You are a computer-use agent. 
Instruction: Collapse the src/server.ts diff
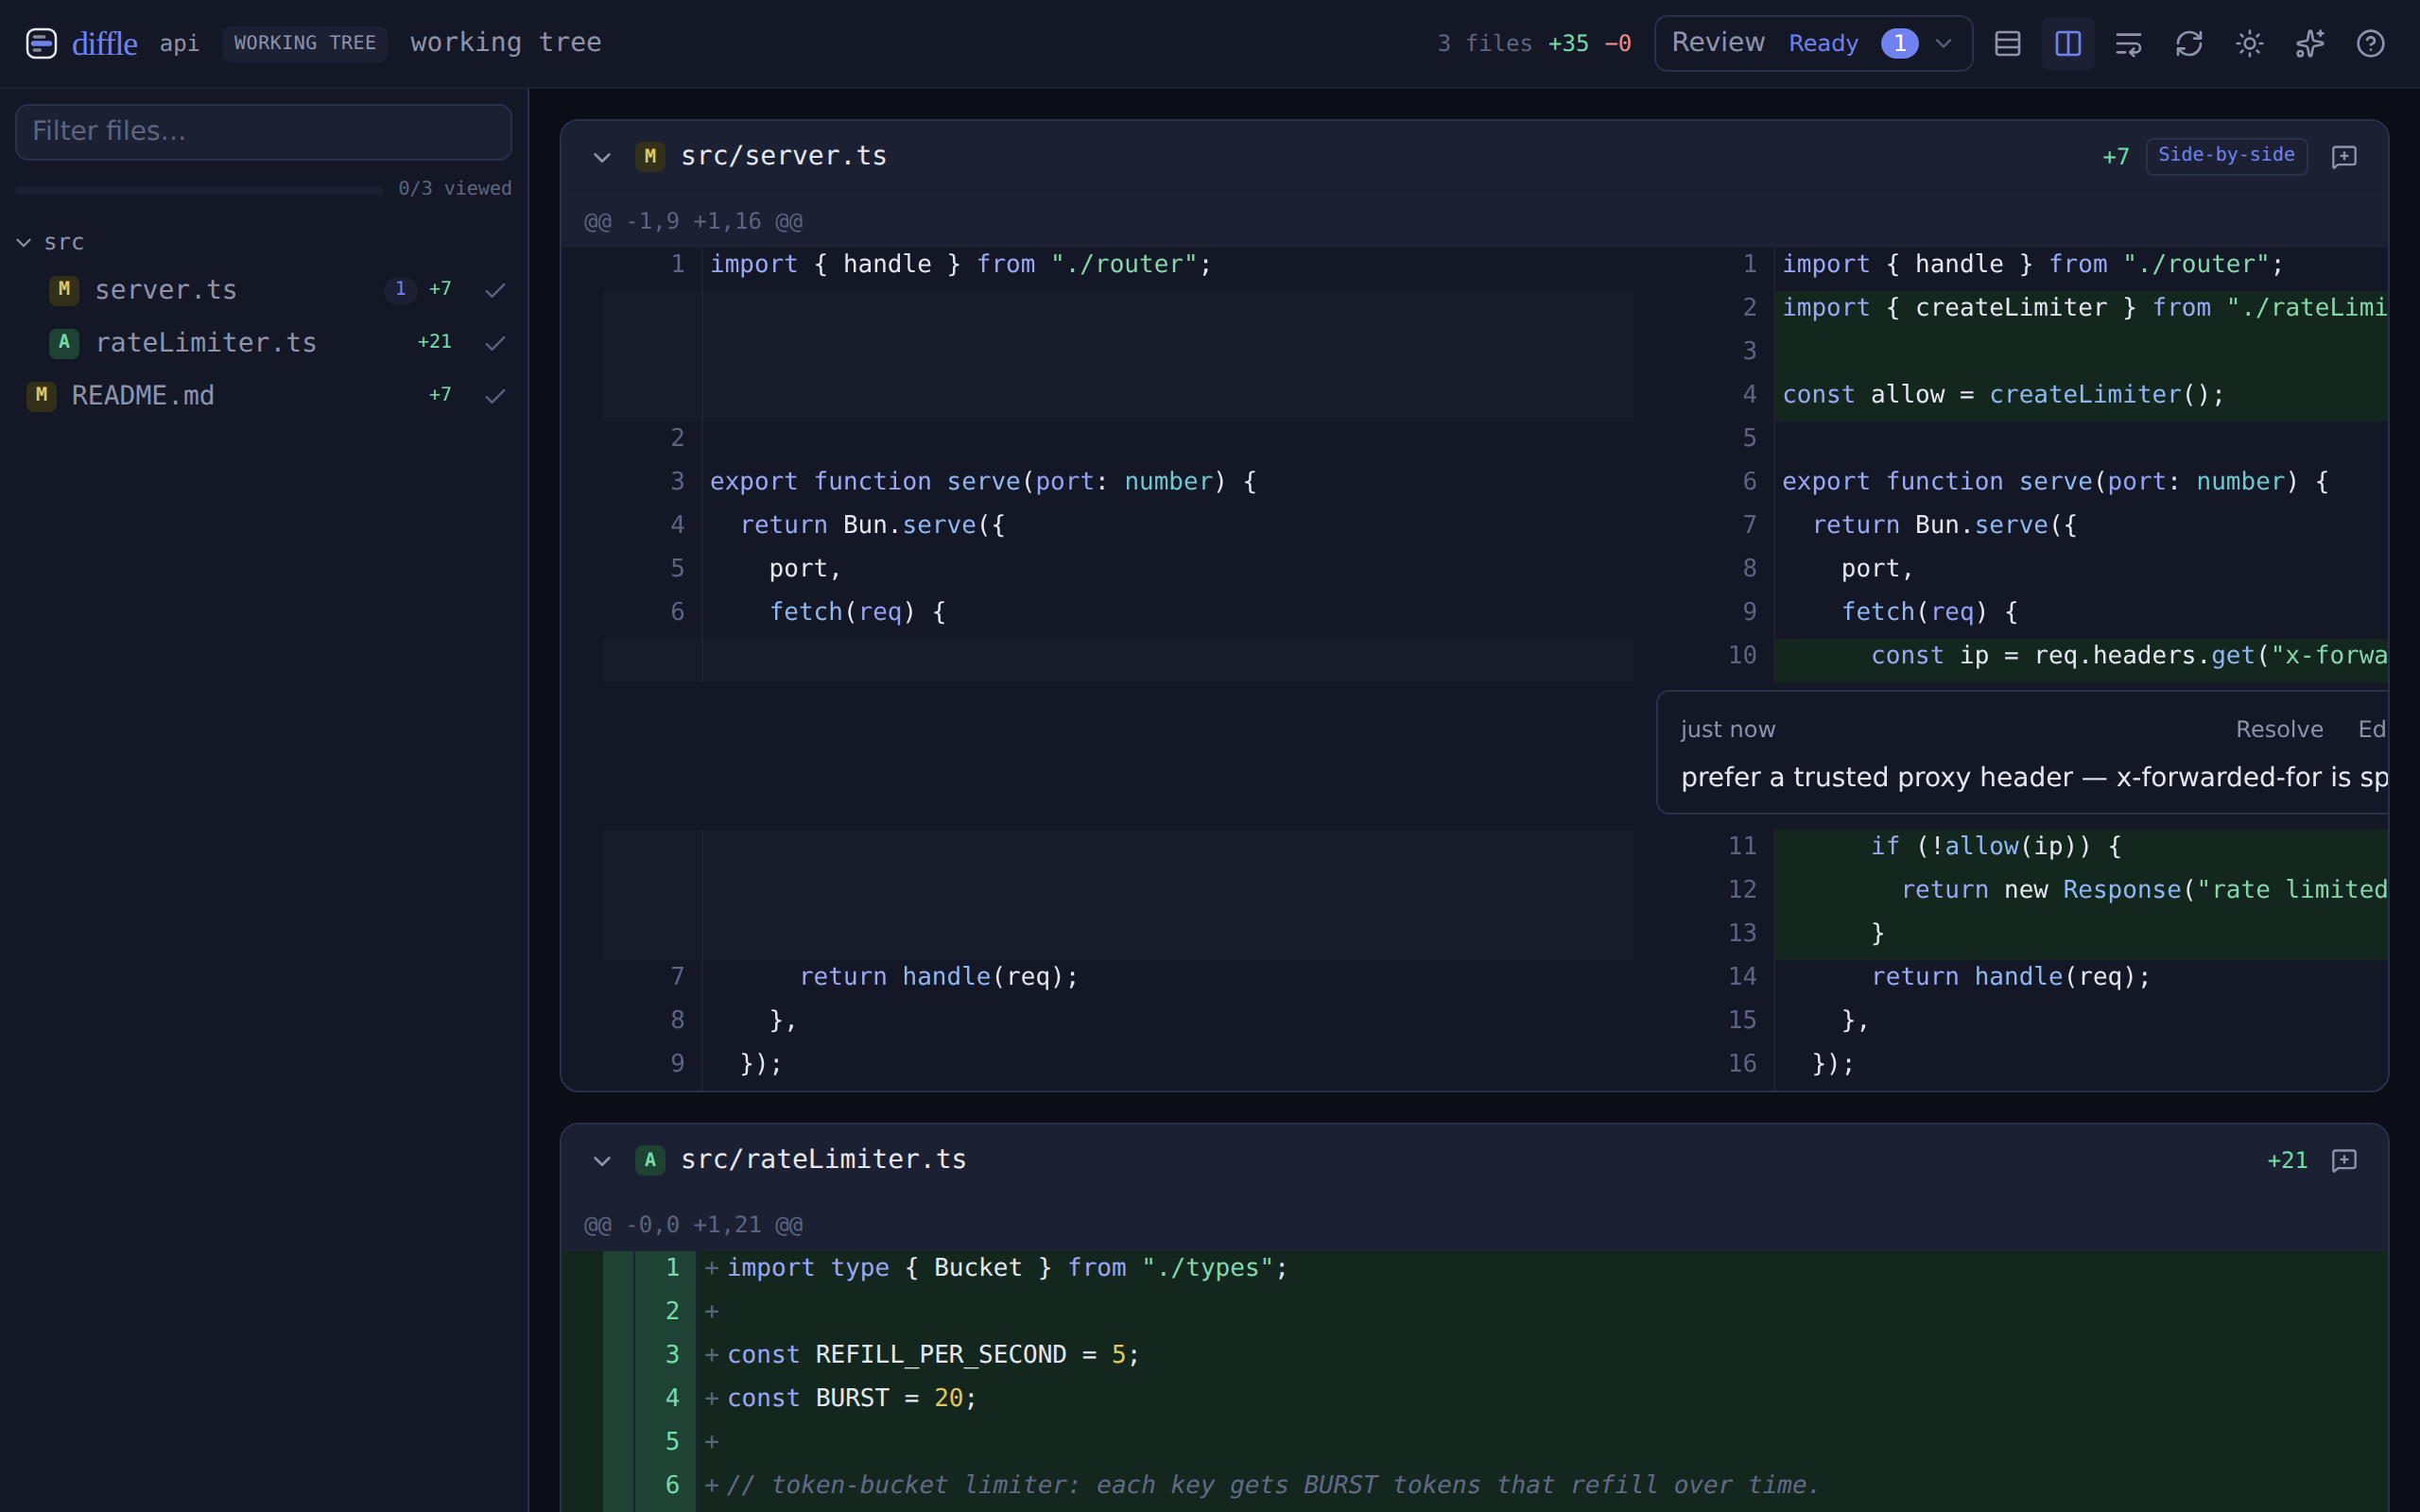tap(602, 157)
